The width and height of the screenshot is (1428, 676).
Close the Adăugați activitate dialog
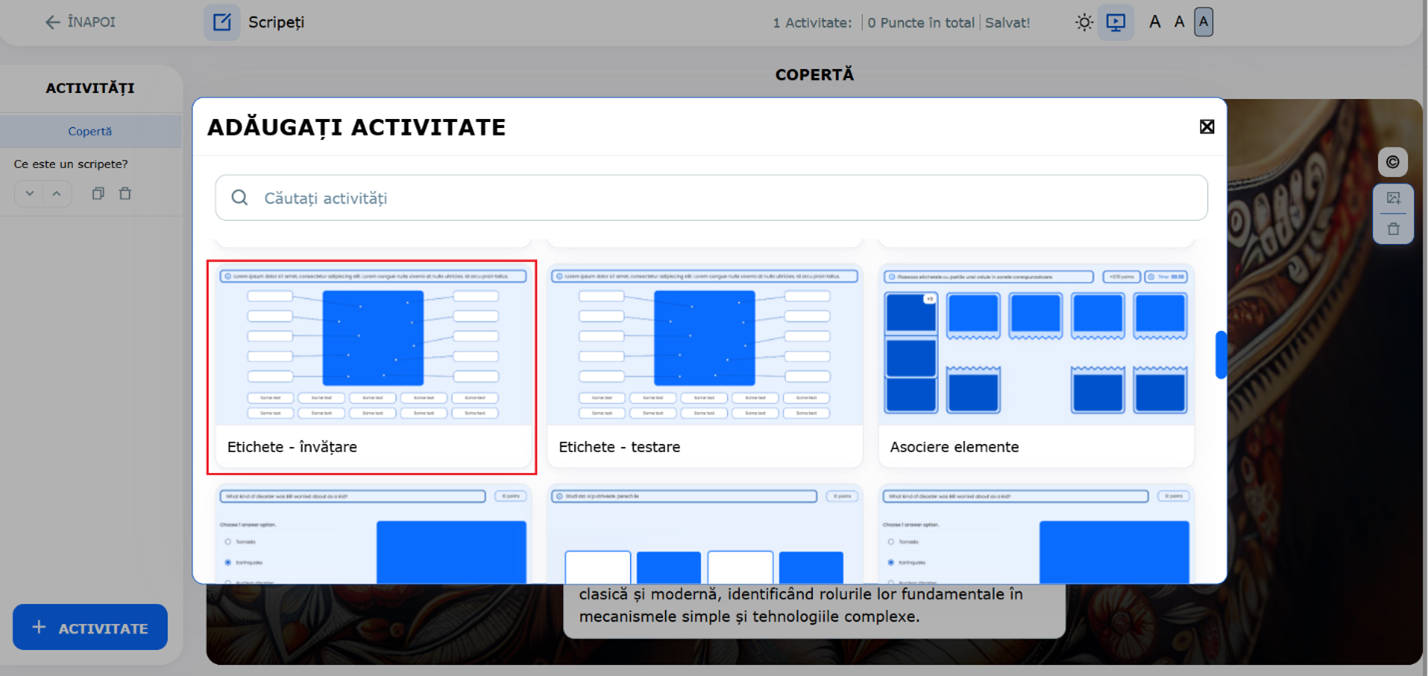point(1207,126)
